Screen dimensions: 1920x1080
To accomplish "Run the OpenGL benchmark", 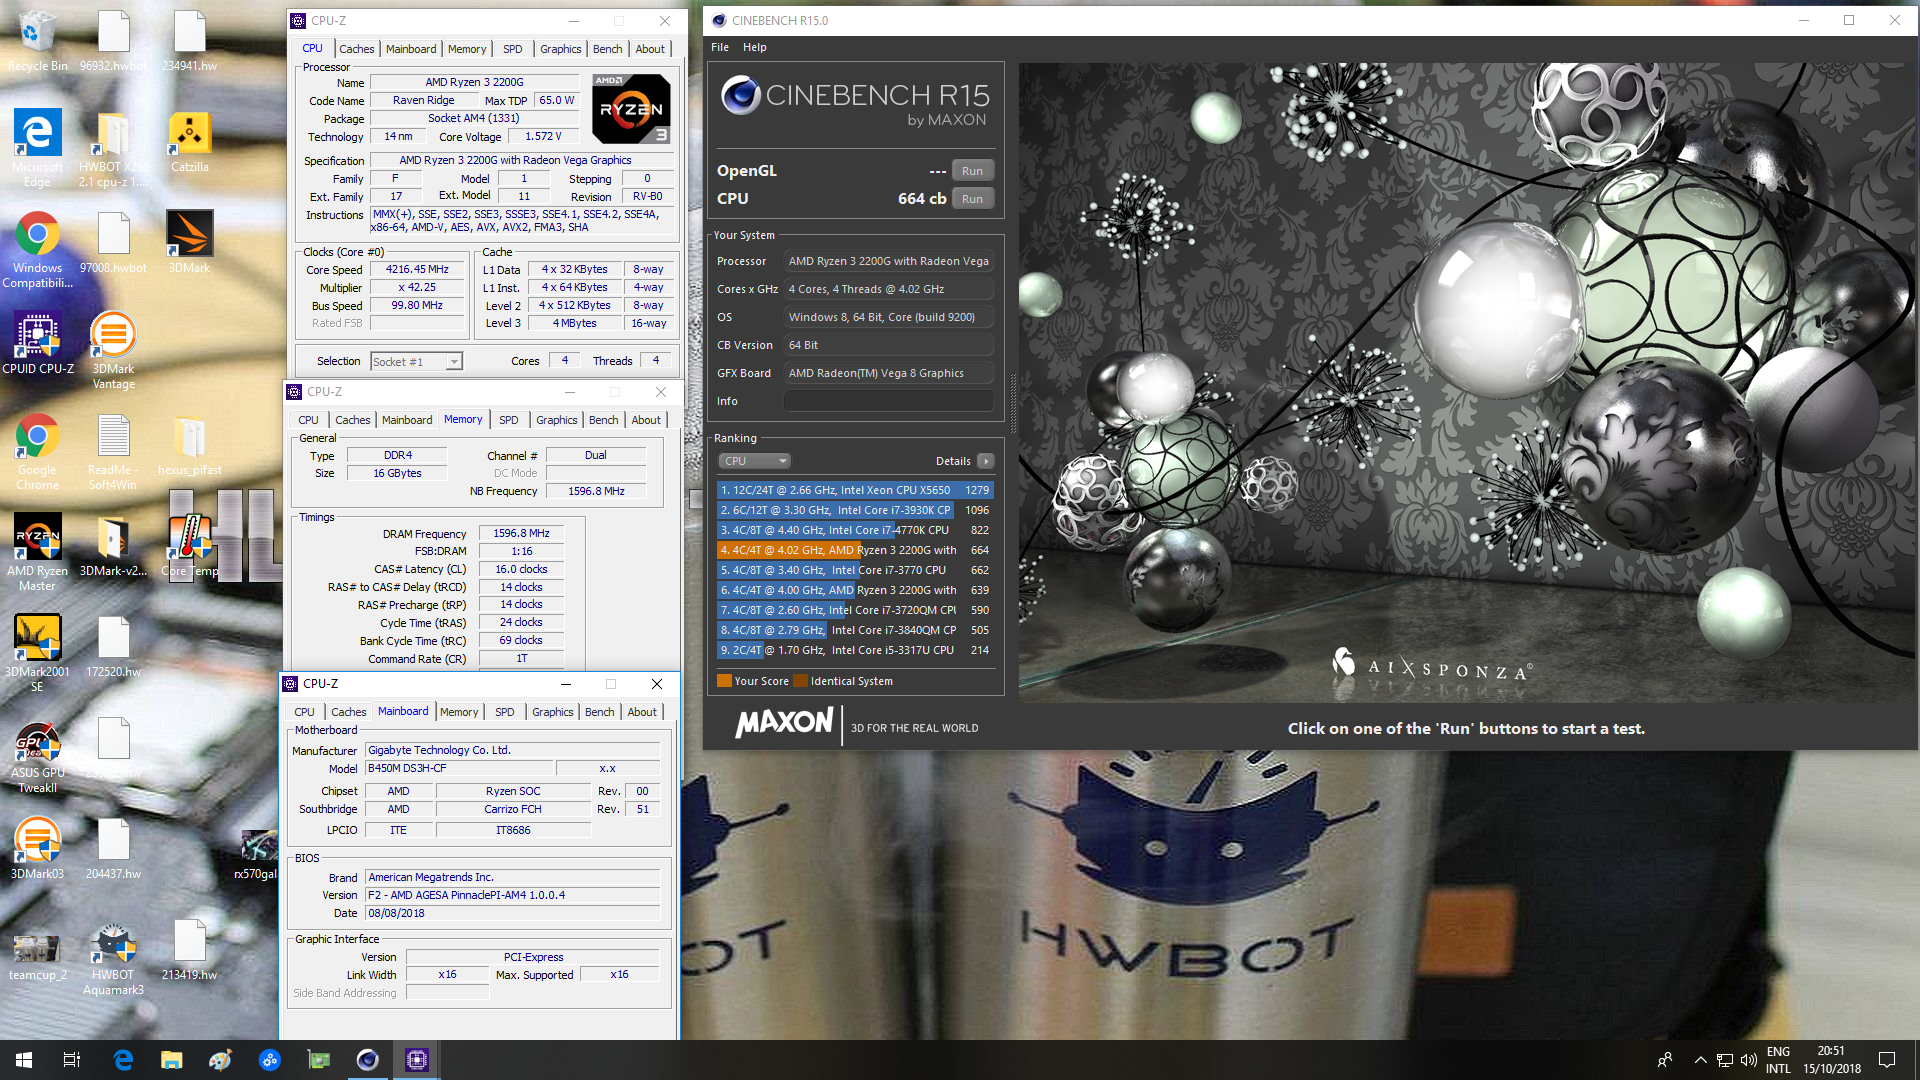I will (x=972, y=171).
